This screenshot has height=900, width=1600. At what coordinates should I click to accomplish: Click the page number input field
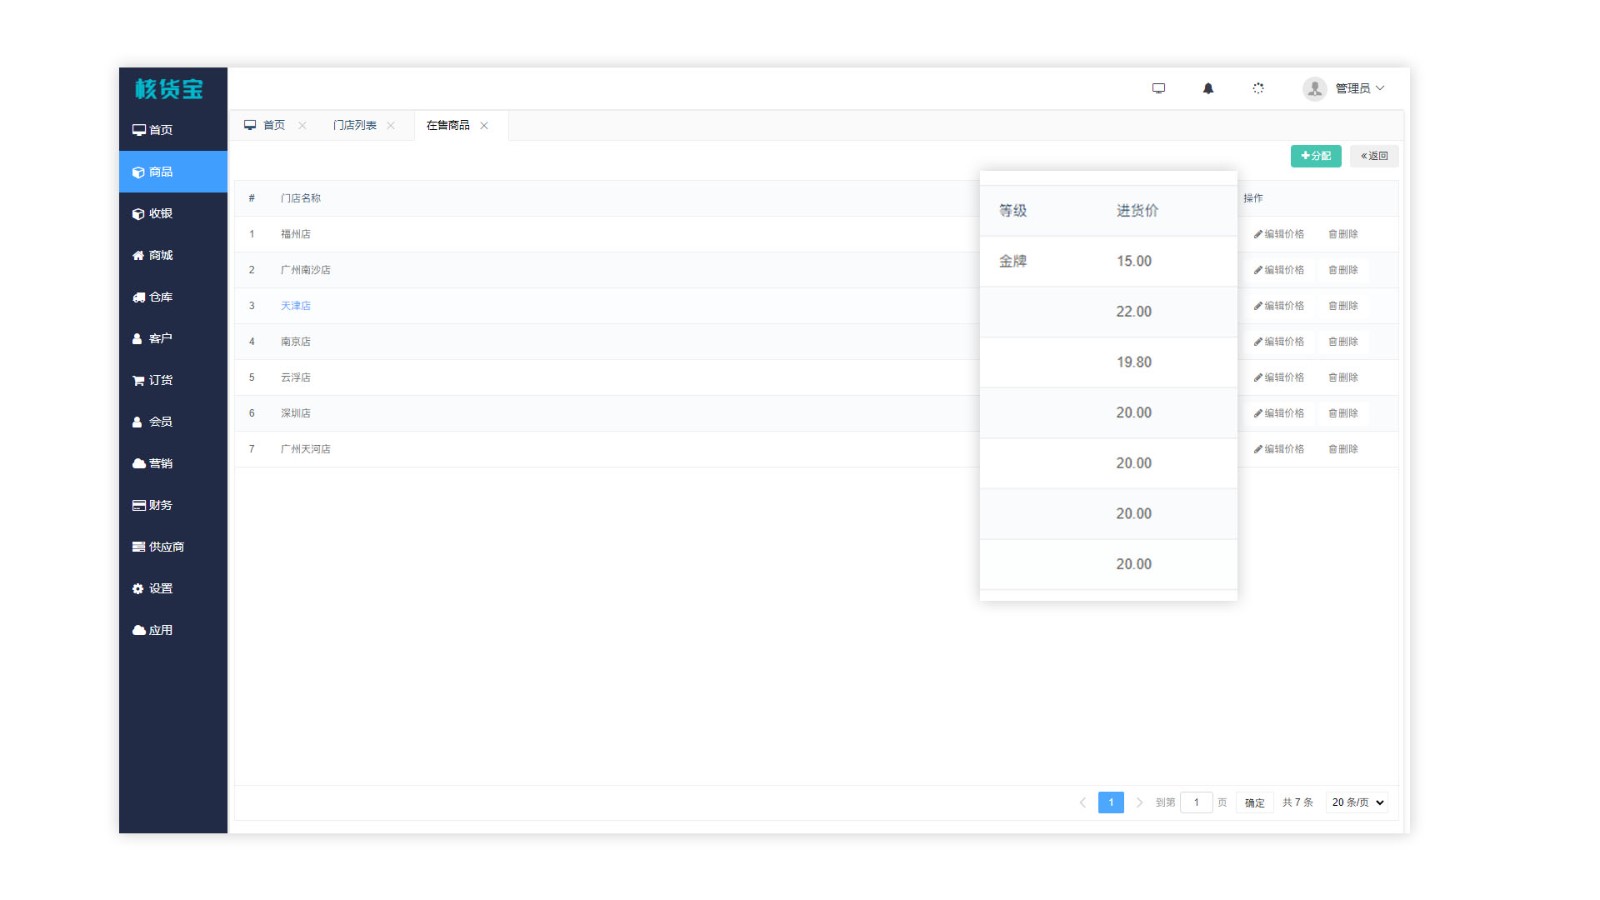pos(1196,802)
